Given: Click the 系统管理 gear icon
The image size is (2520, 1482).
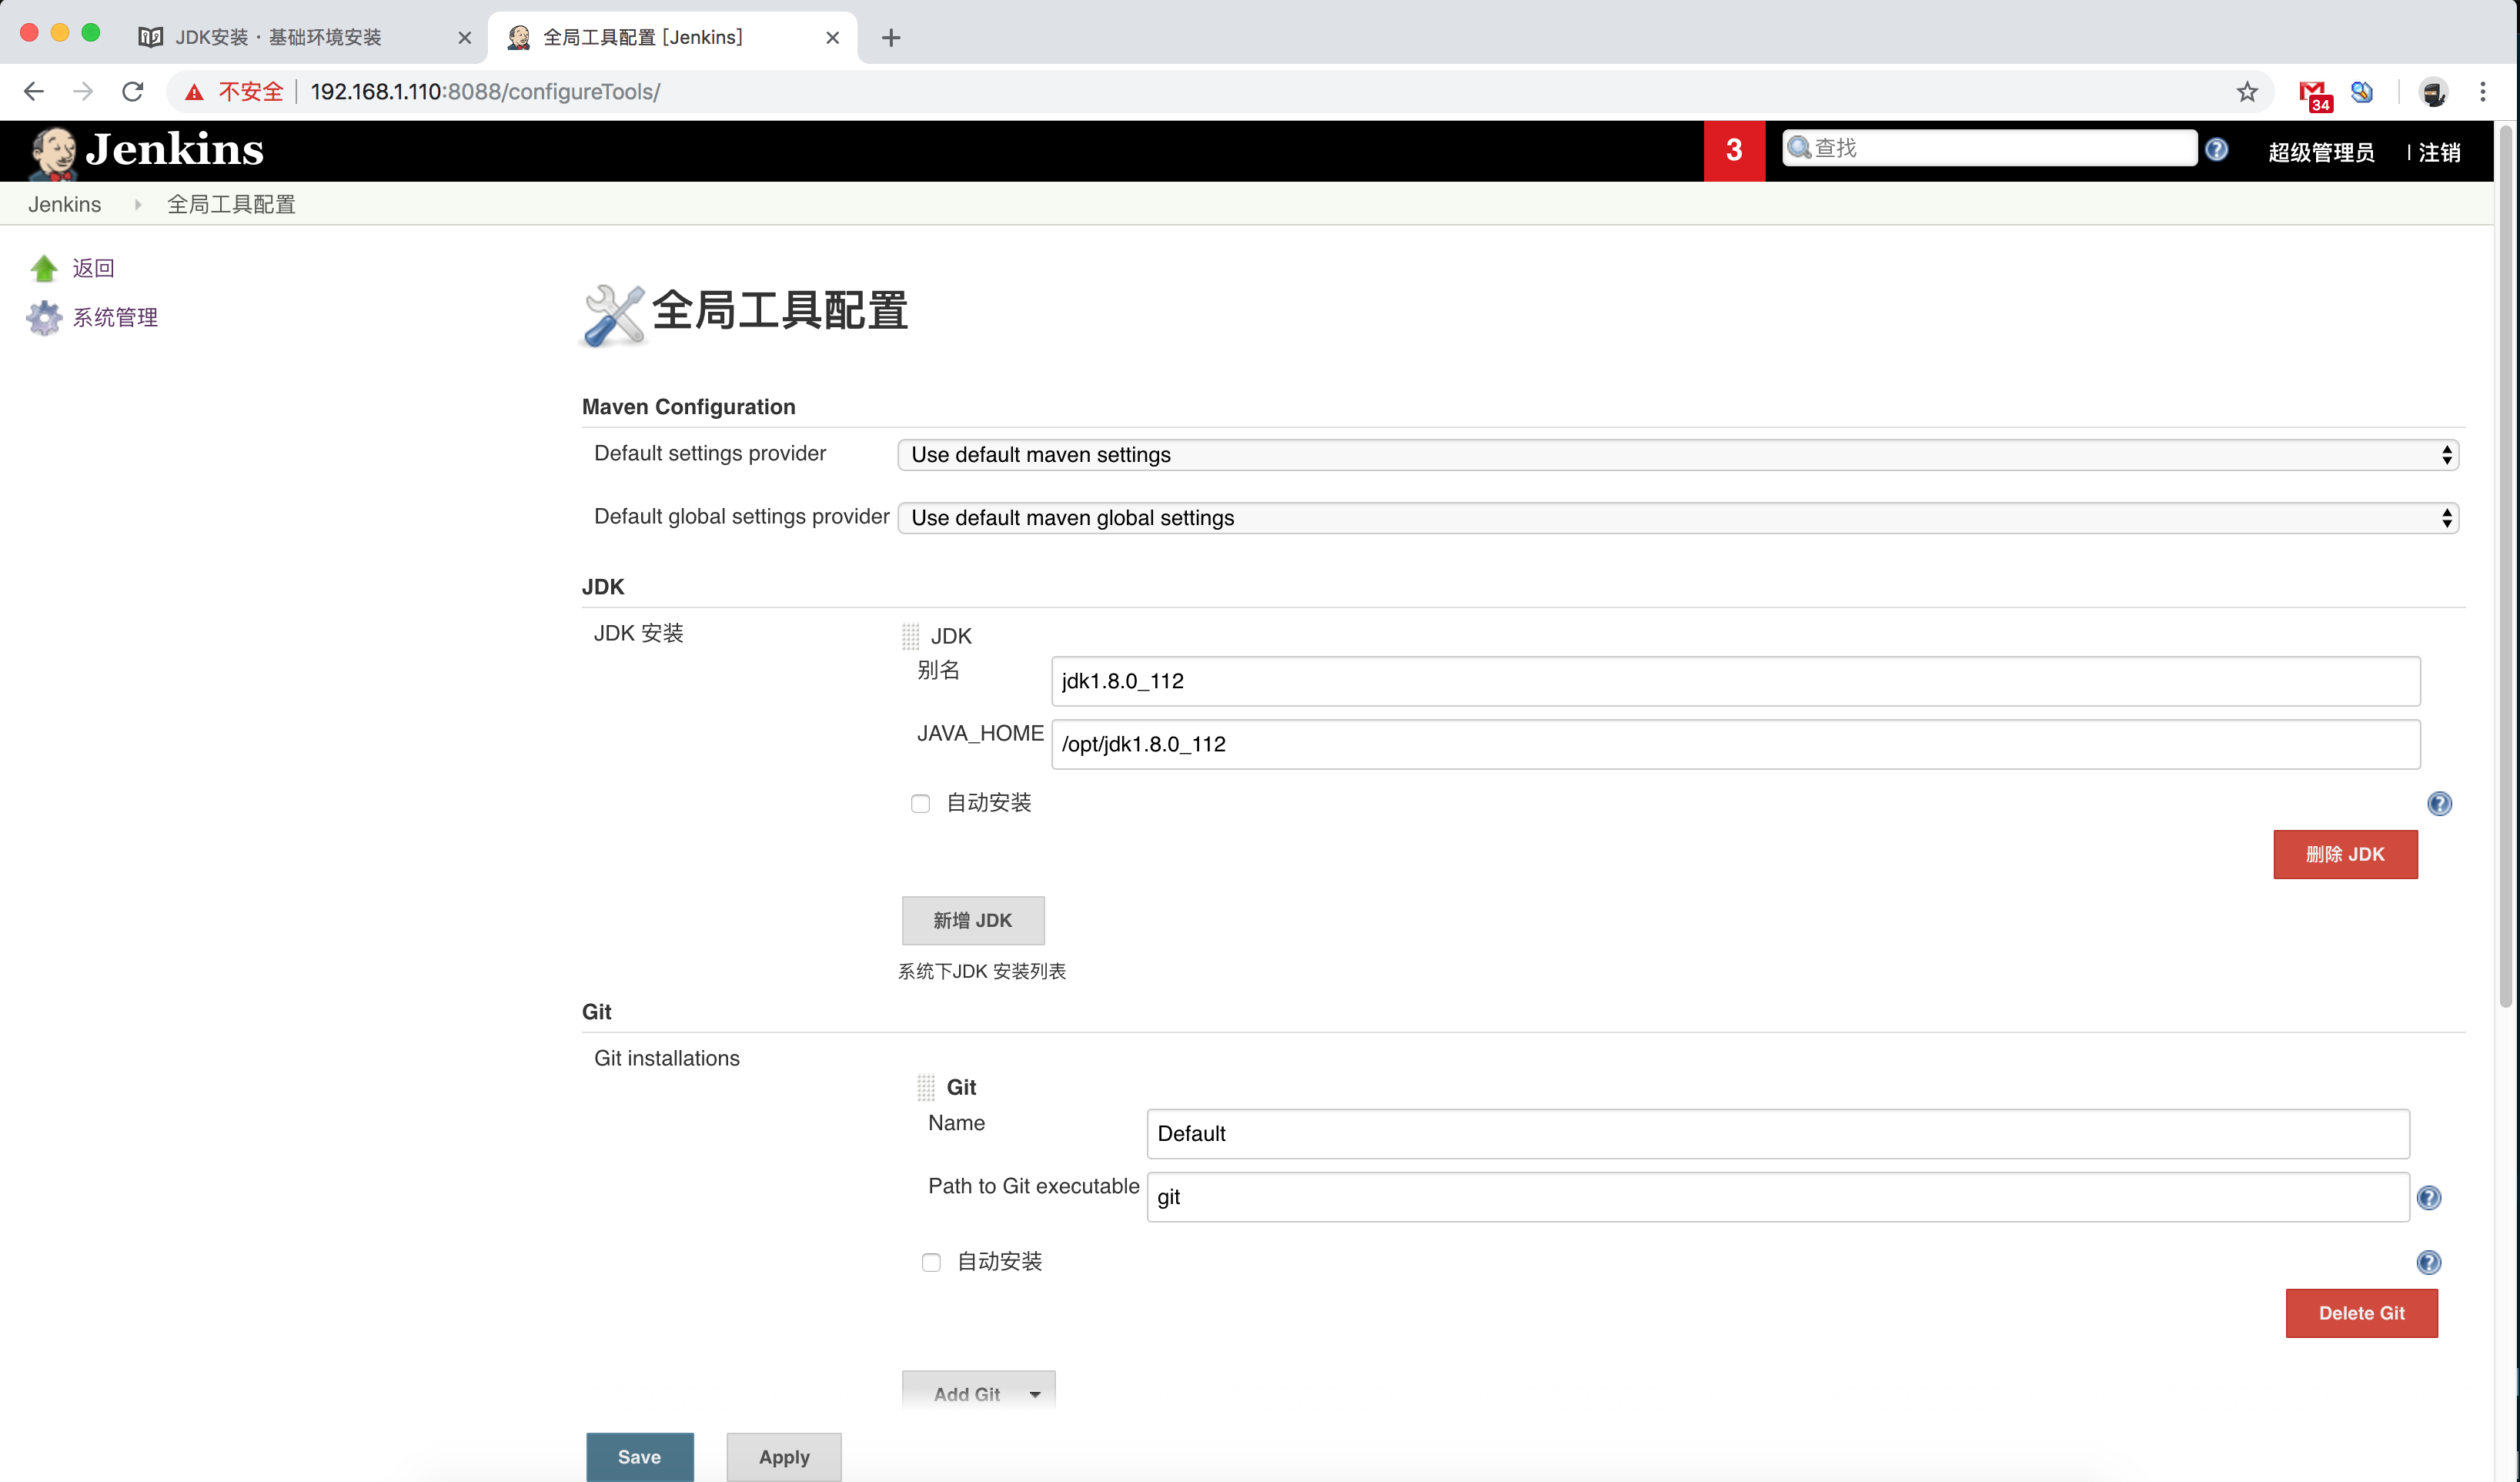Looking at the screenshot, I should (x=44, y=318).
